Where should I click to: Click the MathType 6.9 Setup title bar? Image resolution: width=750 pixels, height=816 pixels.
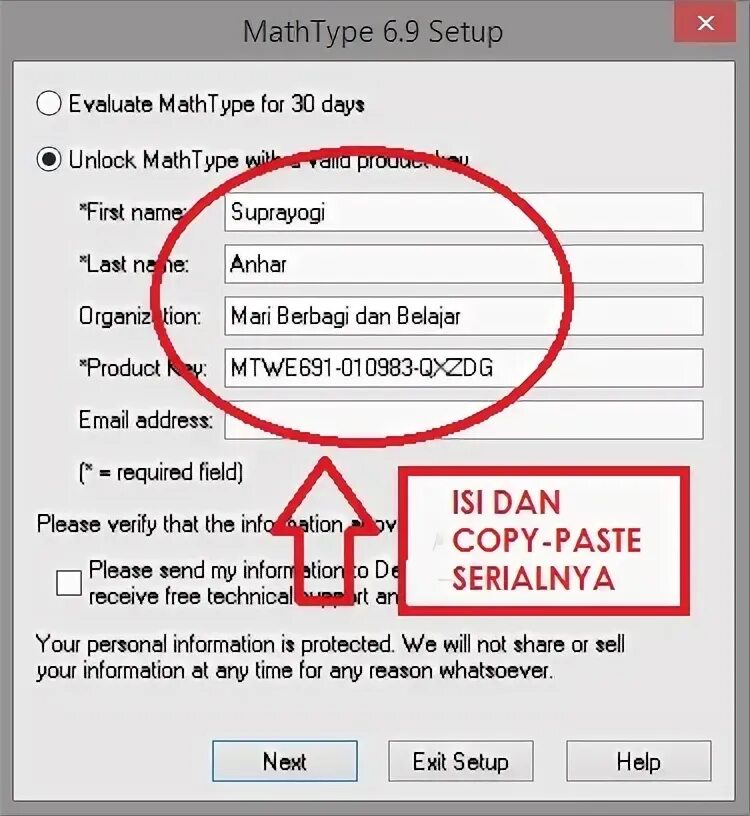373,31
